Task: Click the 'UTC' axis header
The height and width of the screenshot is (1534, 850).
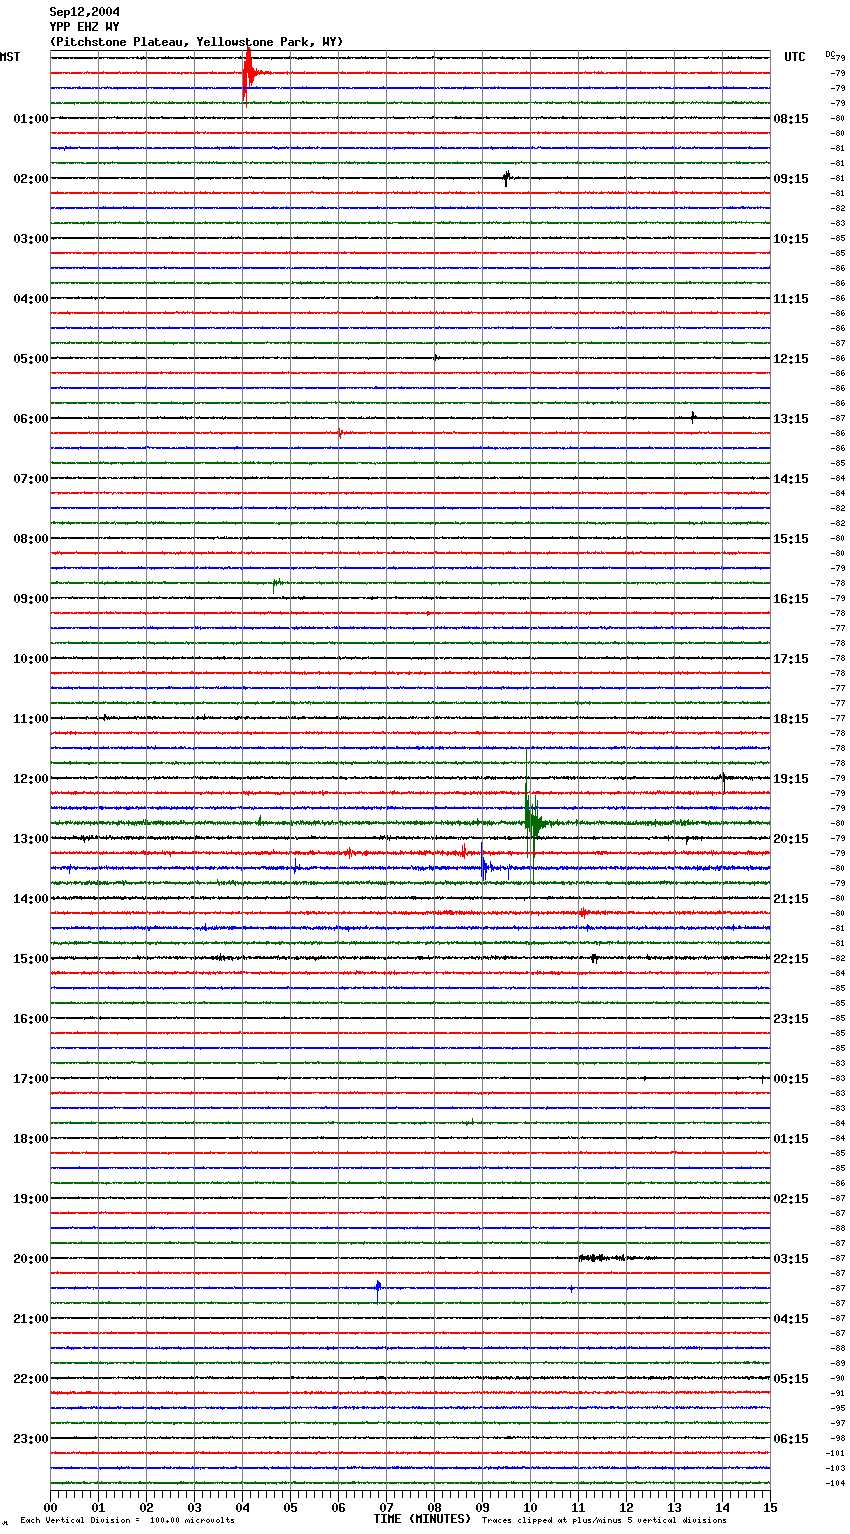Action: click(x=795, y=57)
